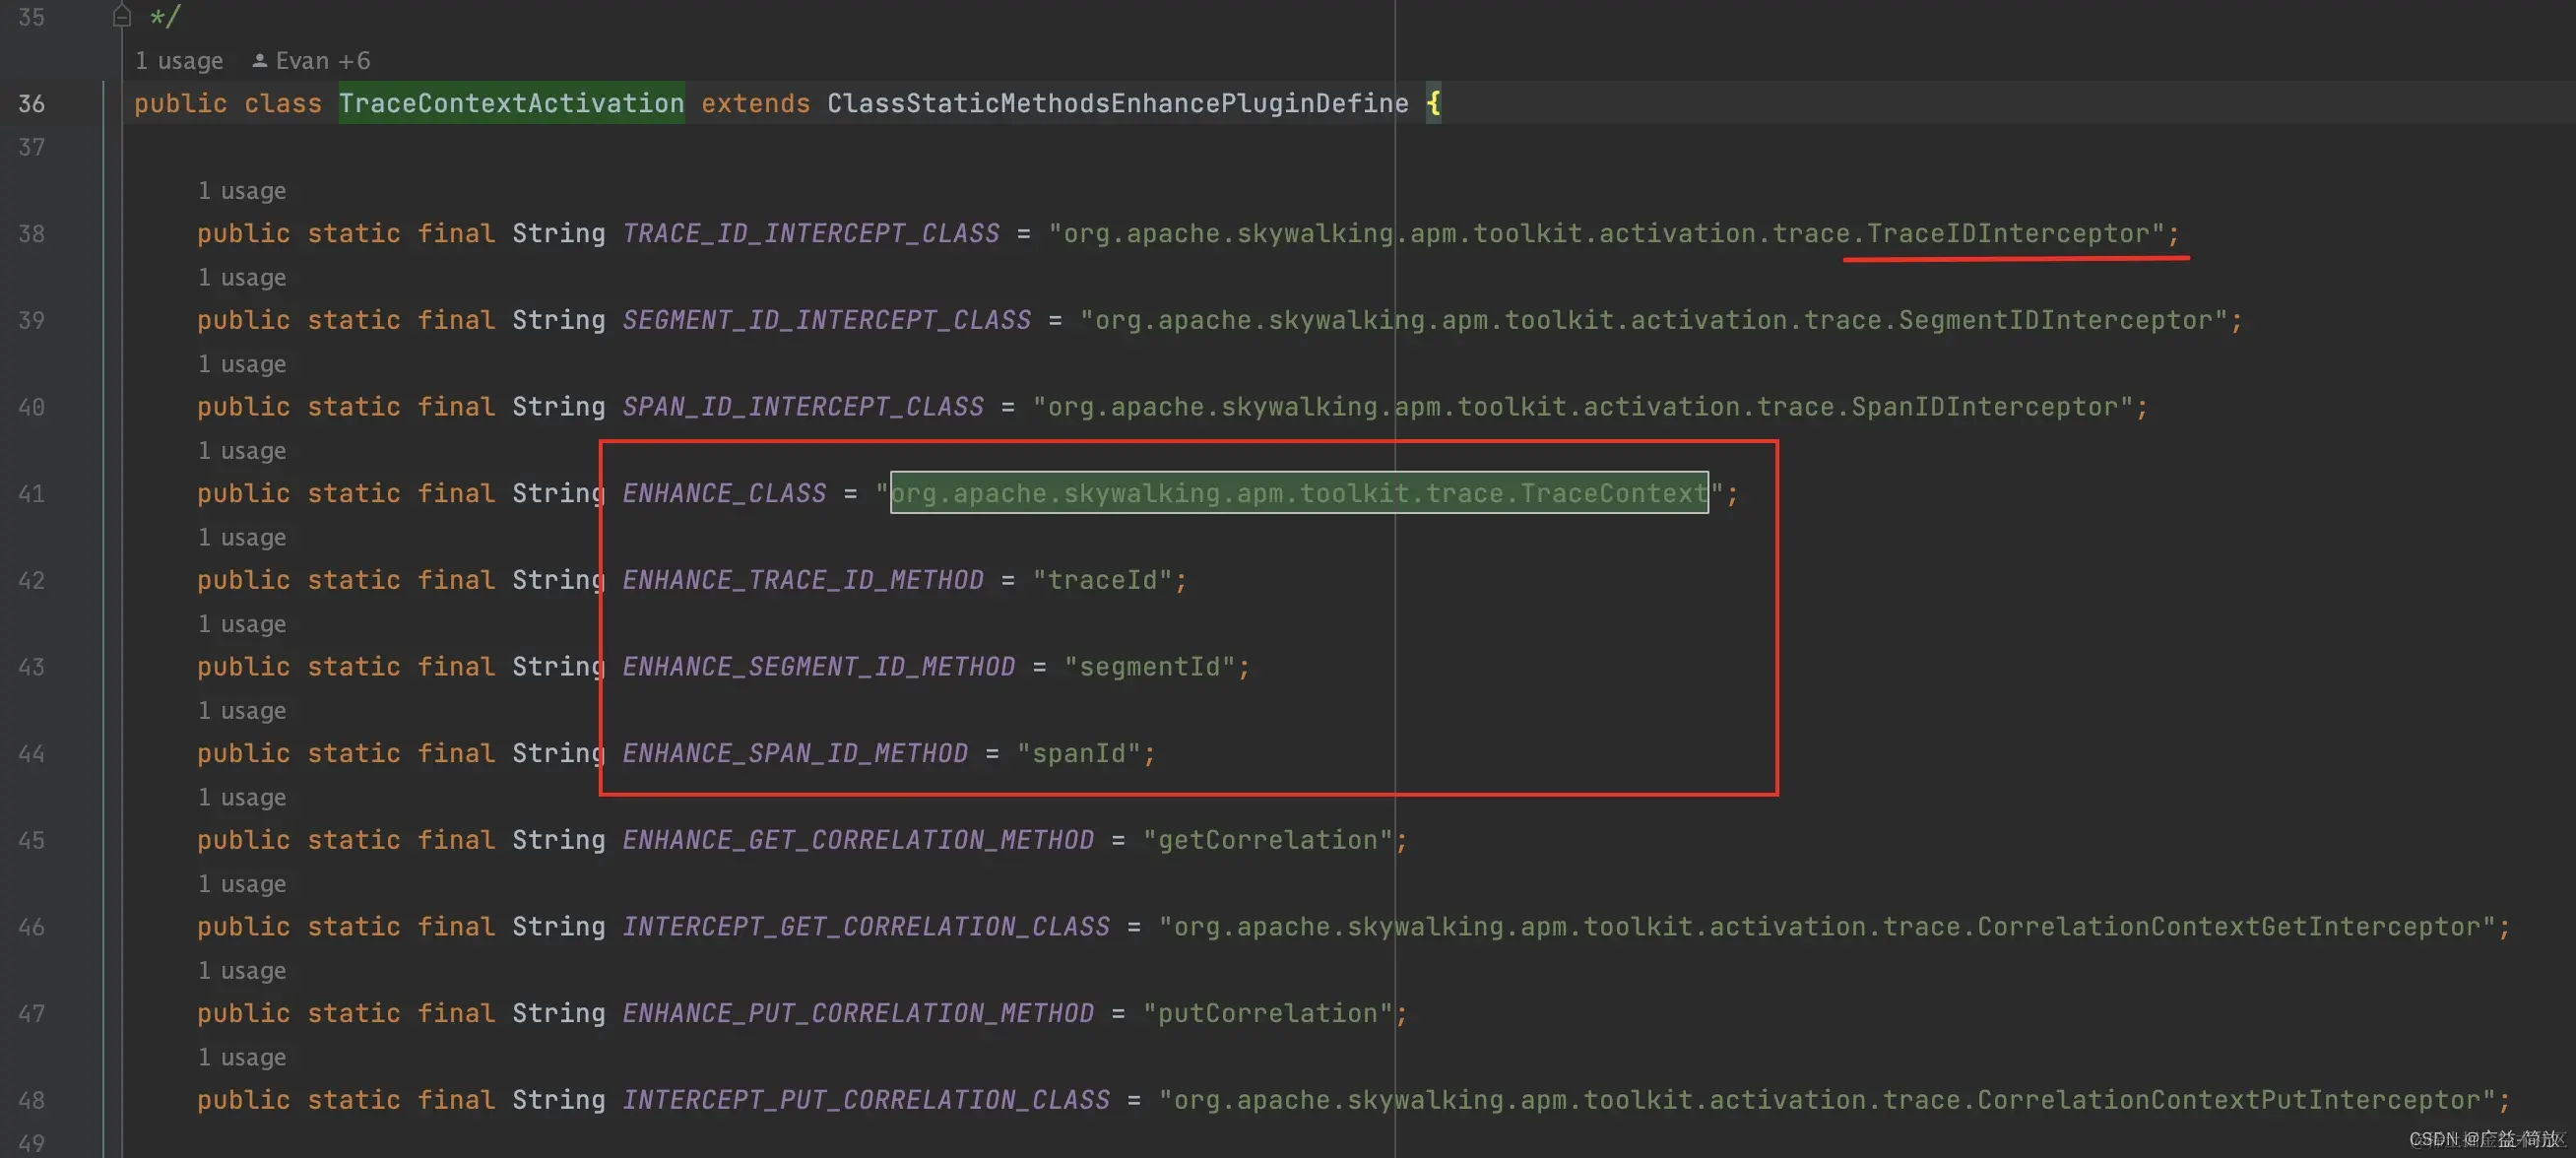Click the opening brace of the class body
2576x1158 pixels.
(1433, 103)
